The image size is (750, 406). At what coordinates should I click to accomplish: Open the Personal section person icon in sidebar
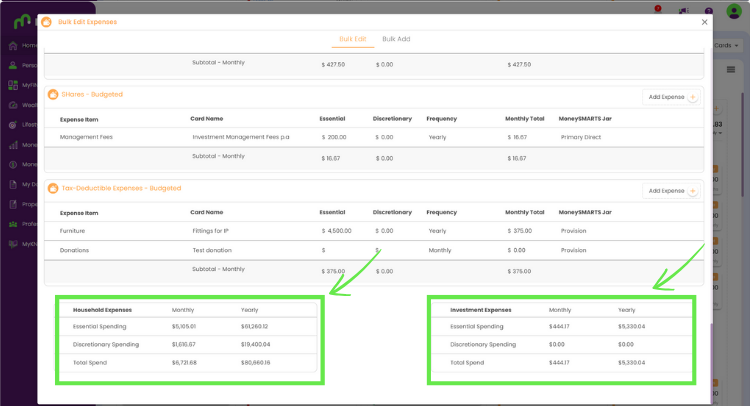[x=13, y=65]
